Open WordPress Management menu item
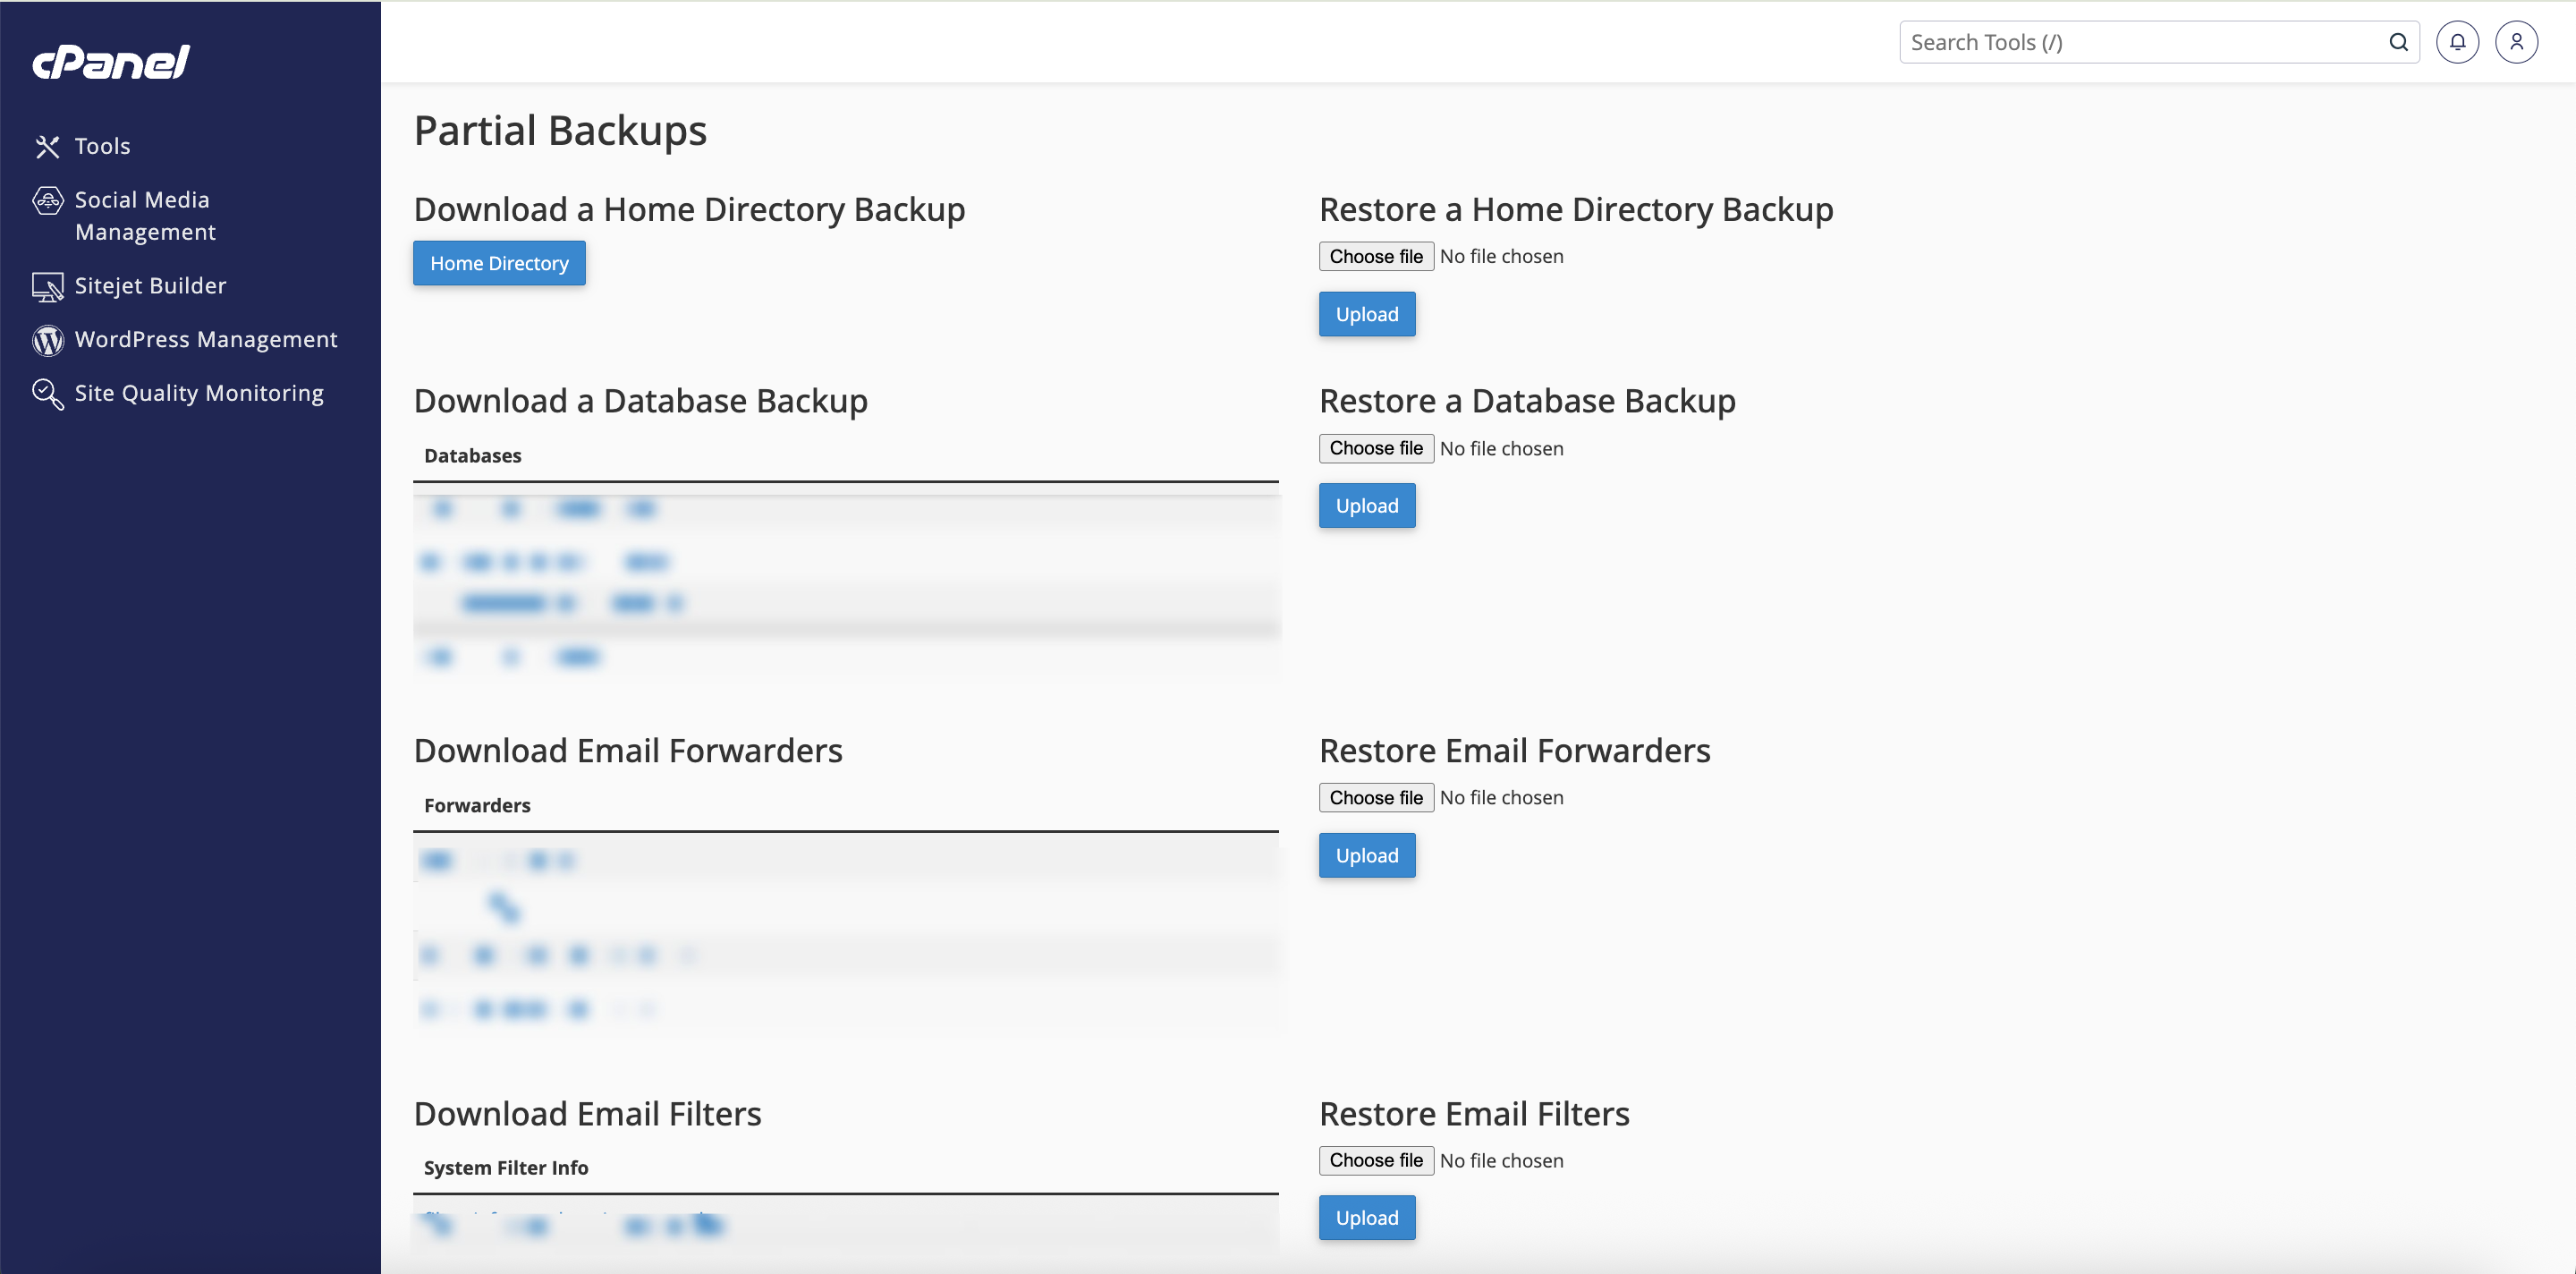Image resolution: width=2576 pixels, height=1274 pixels. click(x=205, y=340)
